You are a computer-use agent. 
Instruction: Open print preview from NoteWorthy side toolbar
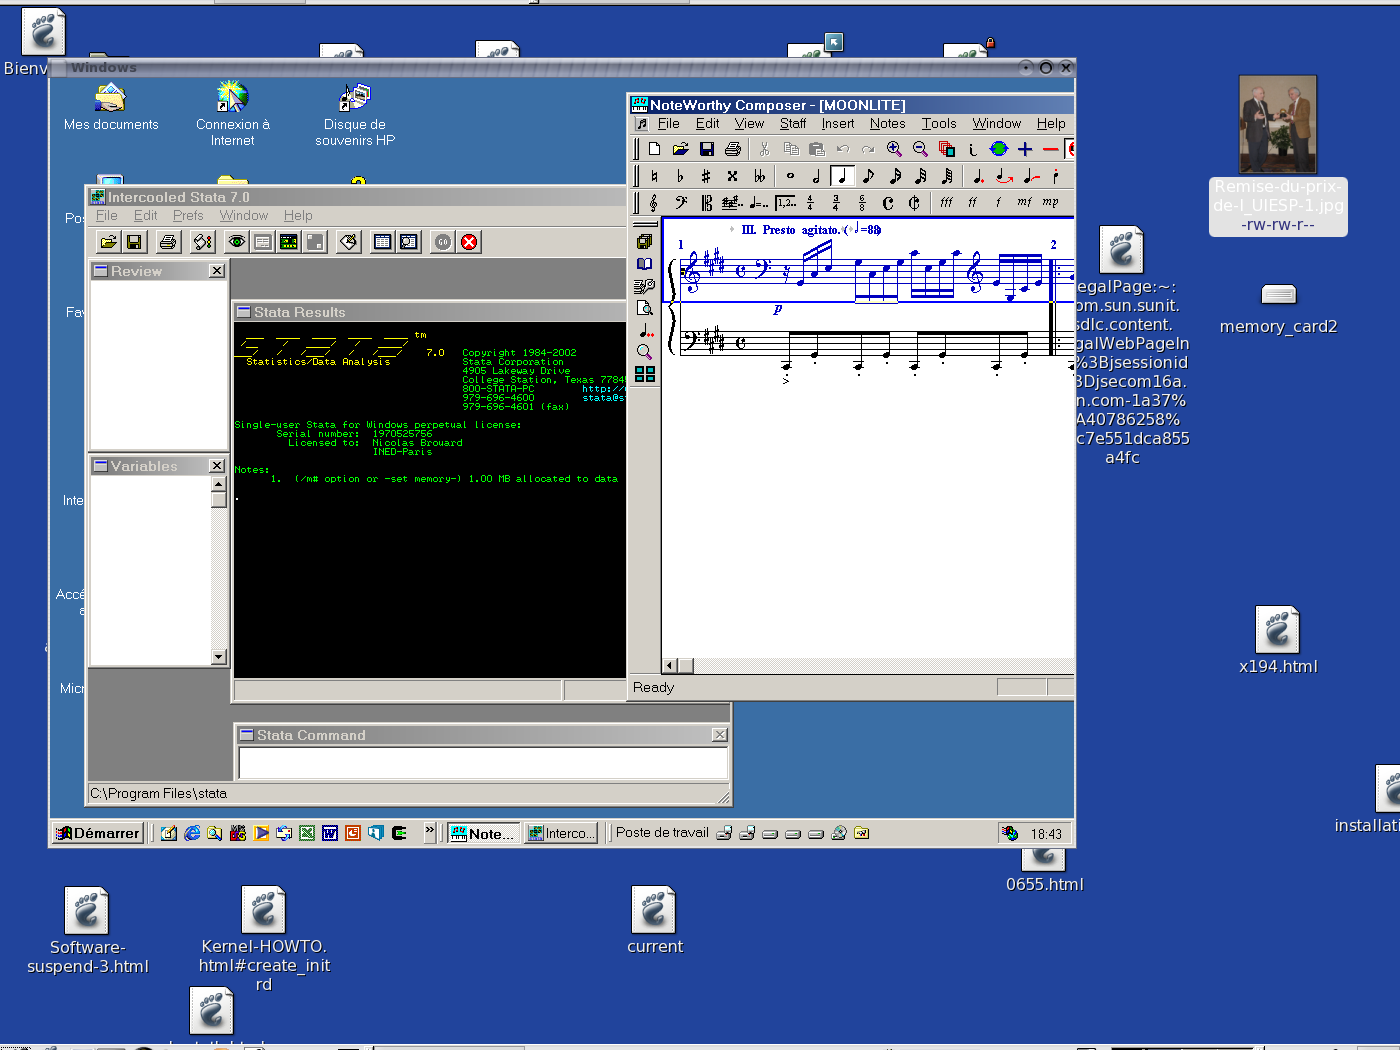645,308
